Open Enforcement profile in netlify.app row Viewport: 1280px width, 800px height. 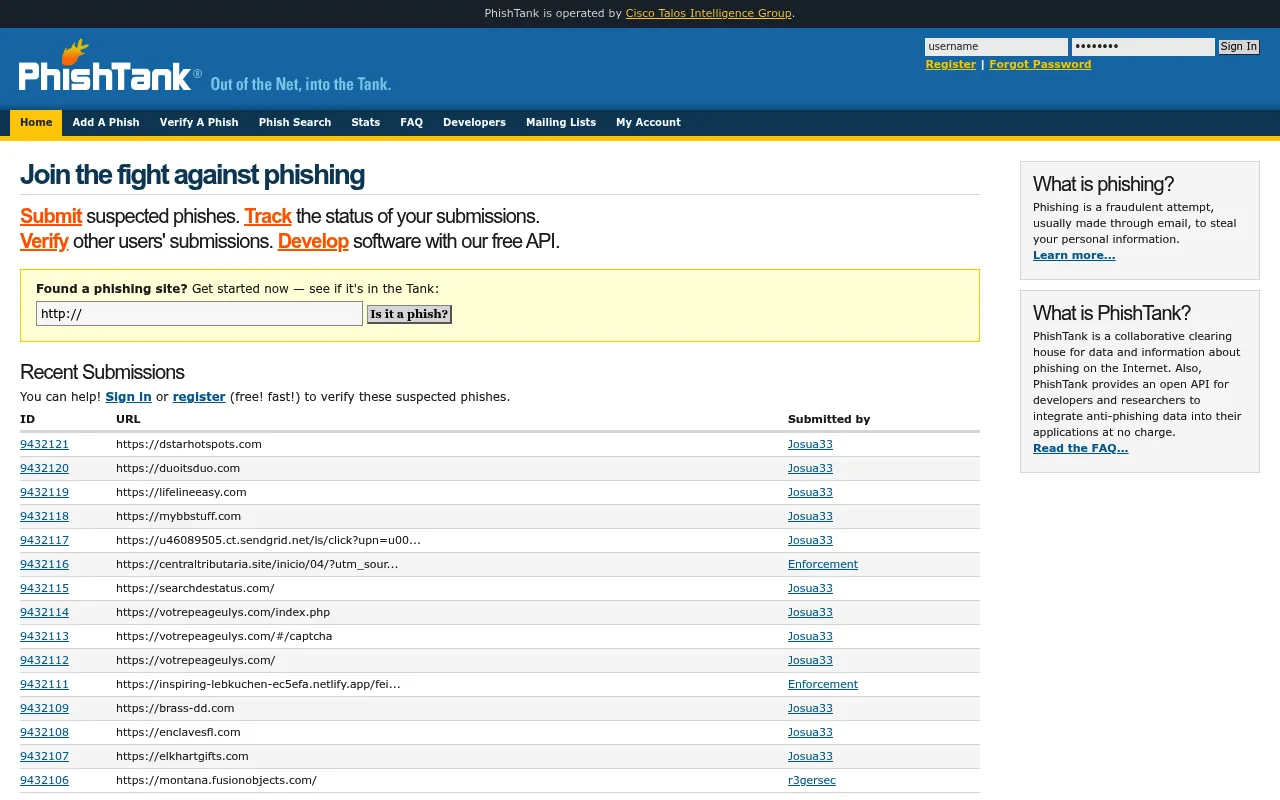pyautogui.click(x=823, y=684)
